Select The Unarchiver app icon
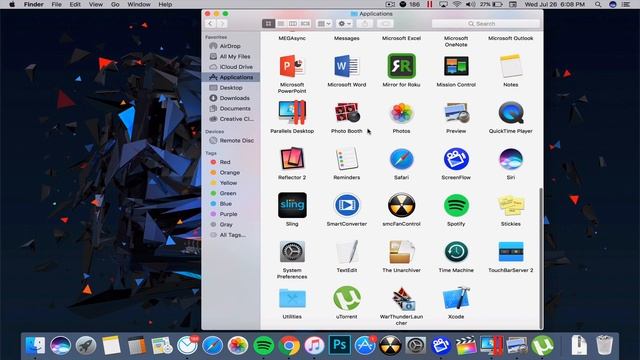This screenshot has height=360, width=640. [401, 252]
